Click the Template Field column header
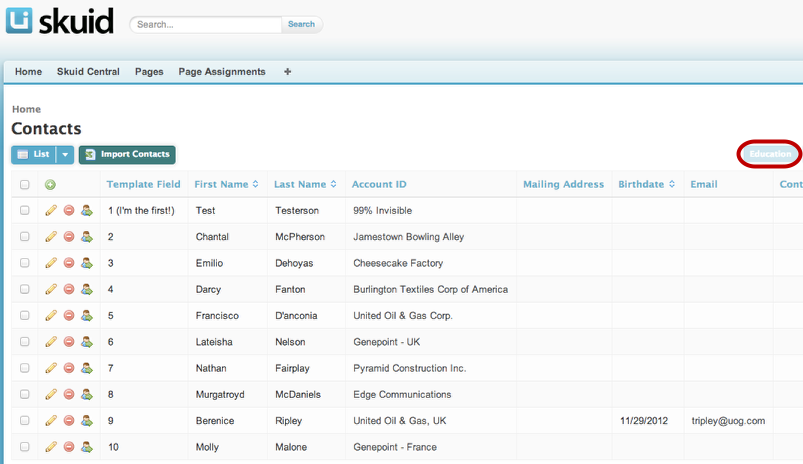 tap(143, 184)
